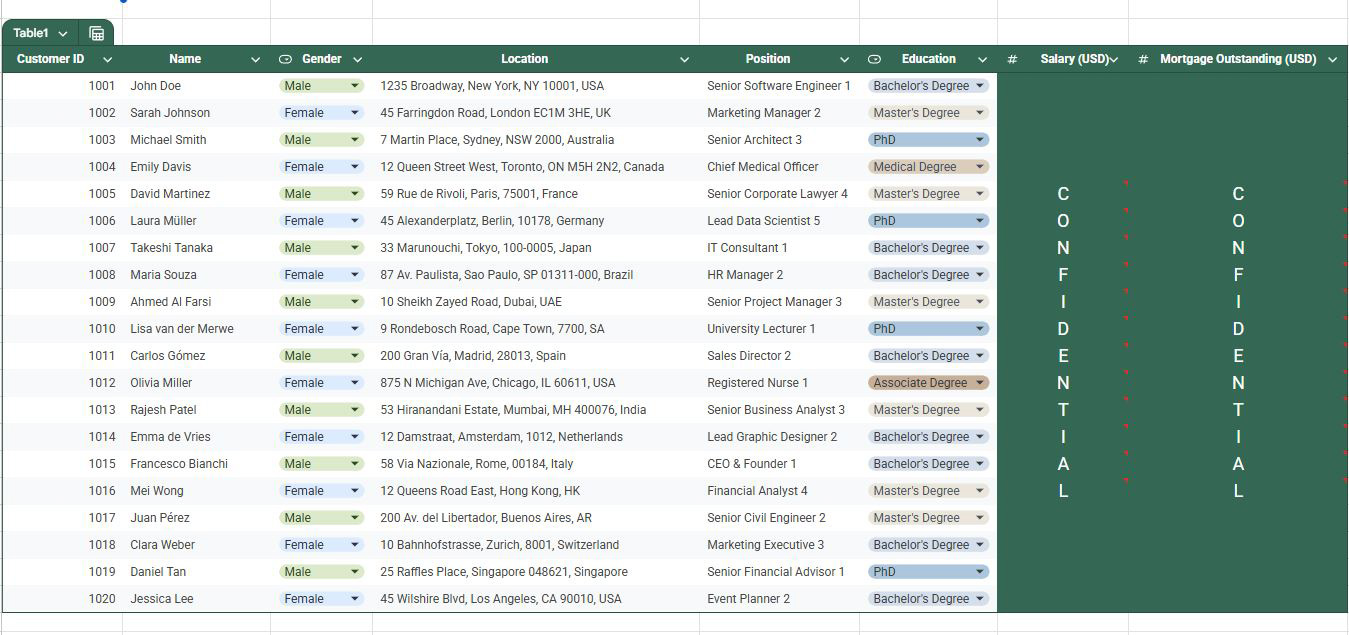Open Location column filter arrow
The height and width of the screenshot is (635, 1349).
coord(684,59)
